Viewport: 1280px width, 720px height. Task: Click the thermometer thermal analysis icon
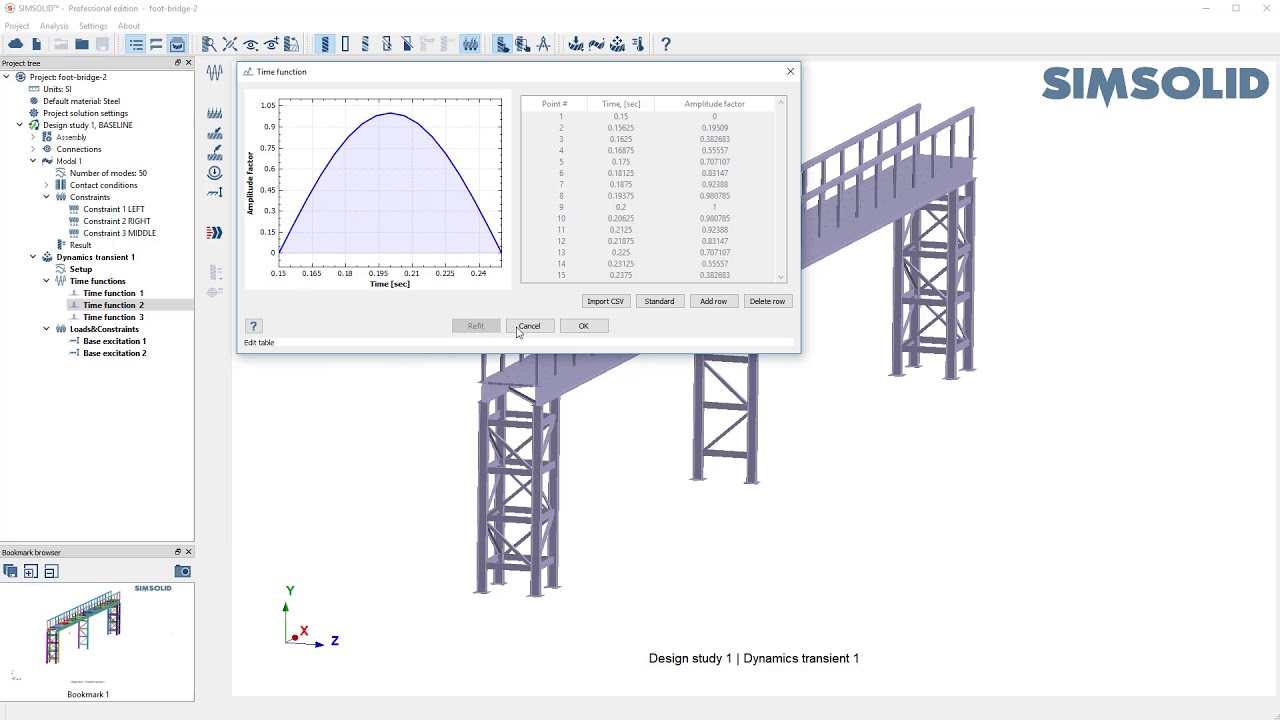tap(638, 44)
